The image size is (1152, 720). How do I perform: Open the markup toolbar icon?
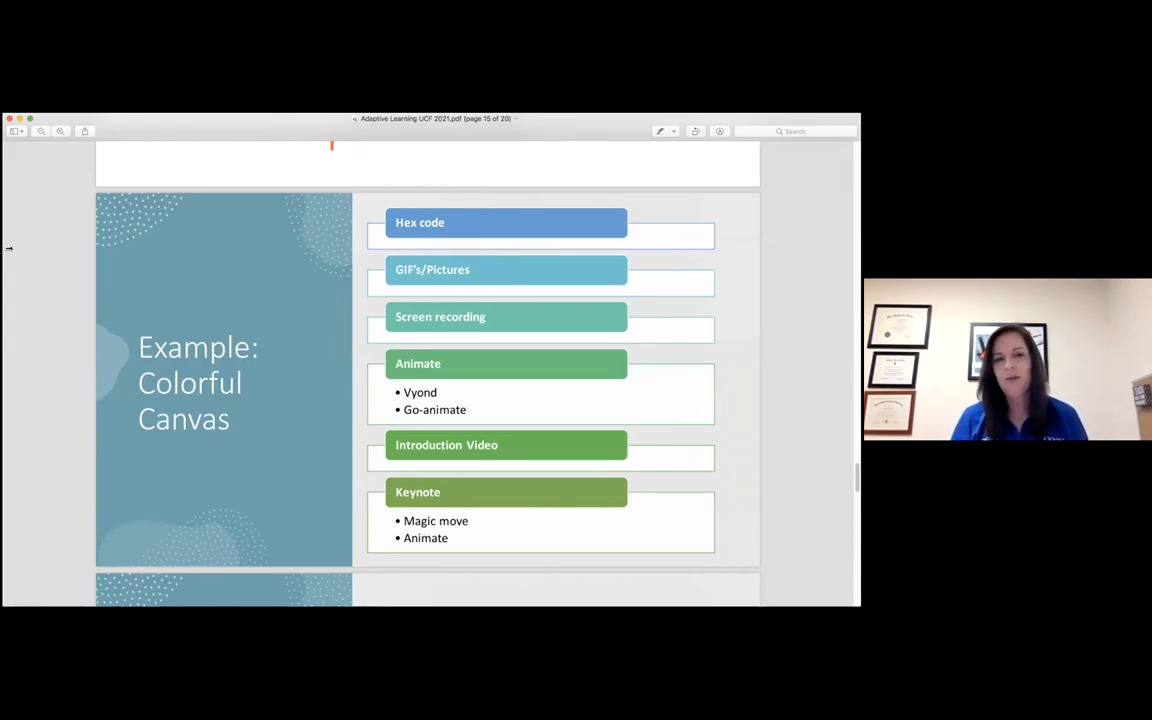719,131
